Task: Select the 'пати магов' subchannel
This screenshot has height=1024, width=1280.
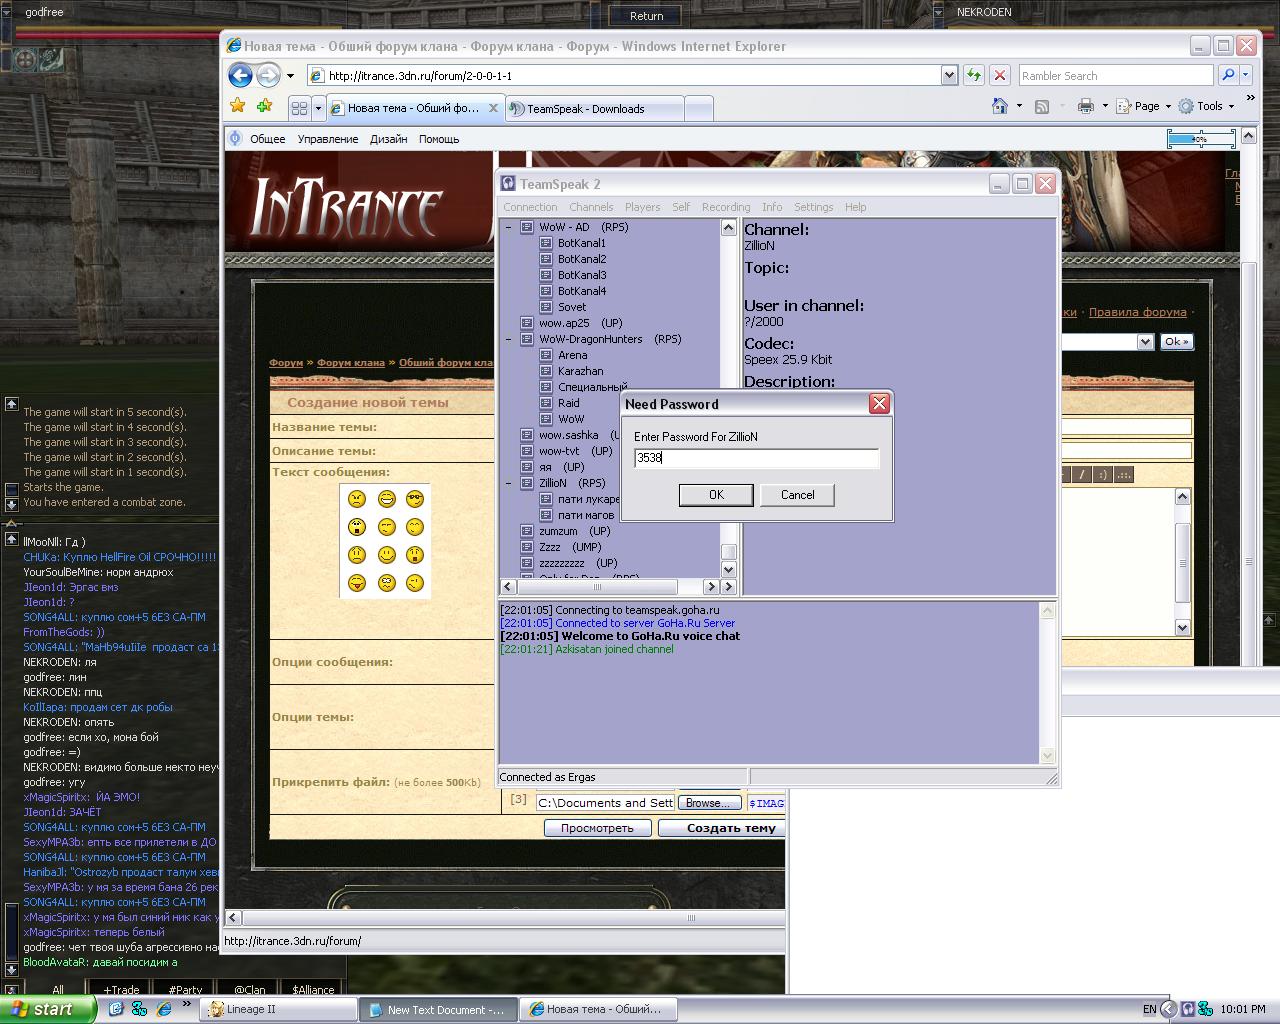Action: click(586, 515)
